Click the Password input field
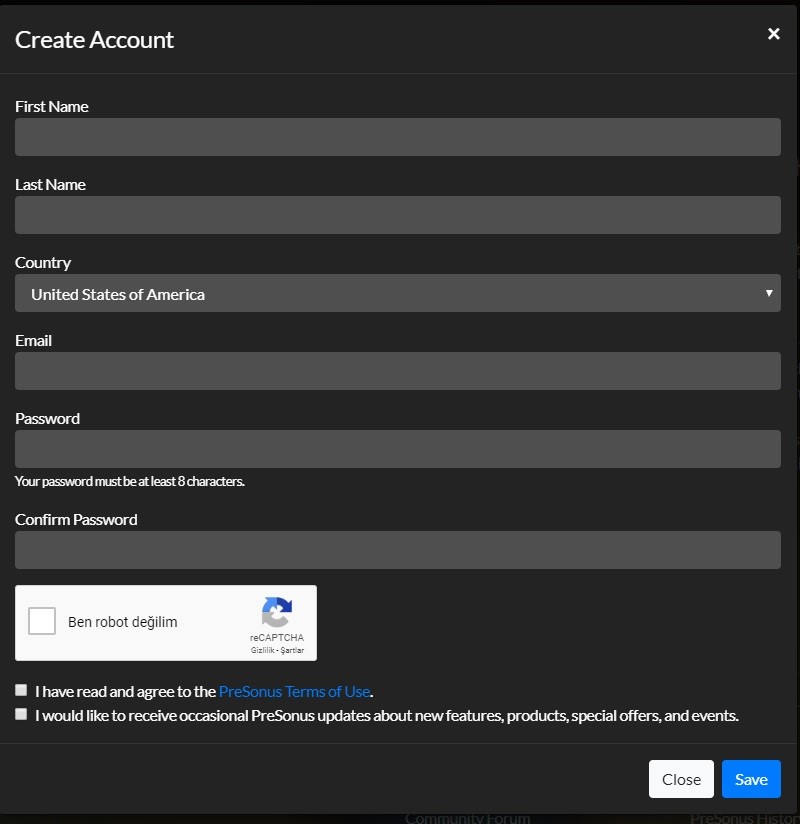The image size is (800, 824). coord(397,449)
